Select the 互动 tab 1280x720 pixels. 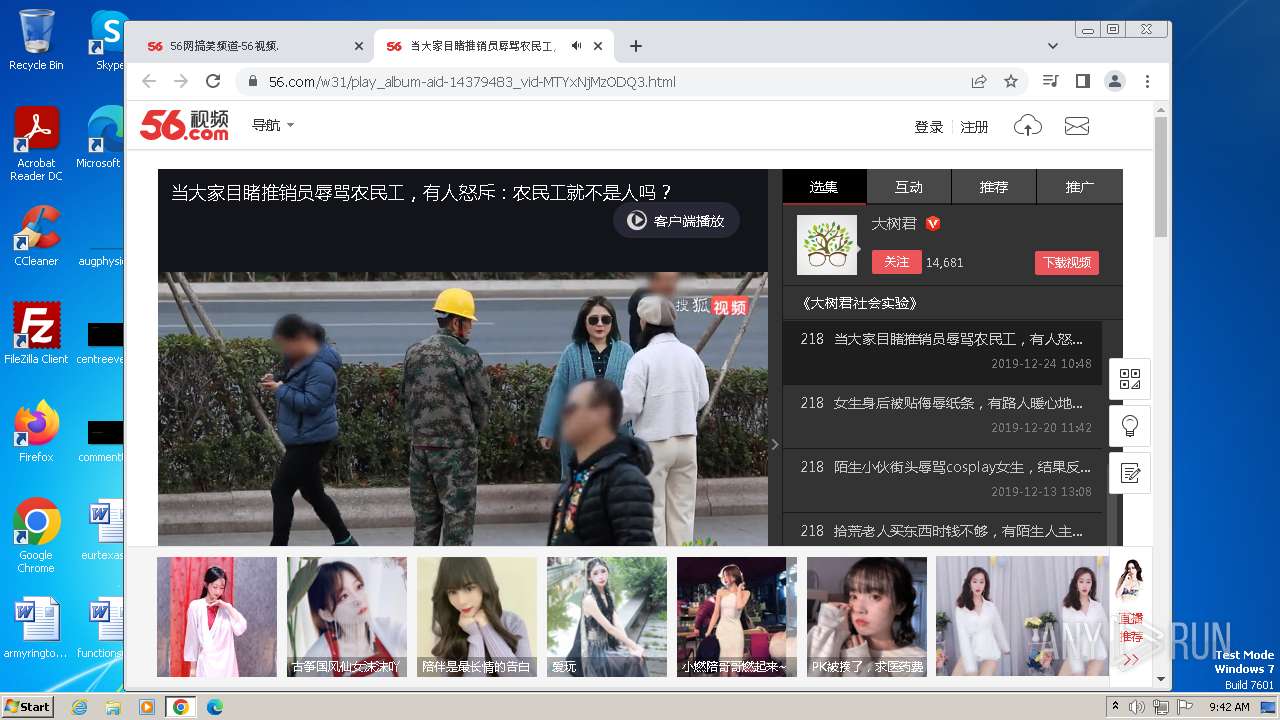click(909, 187)
